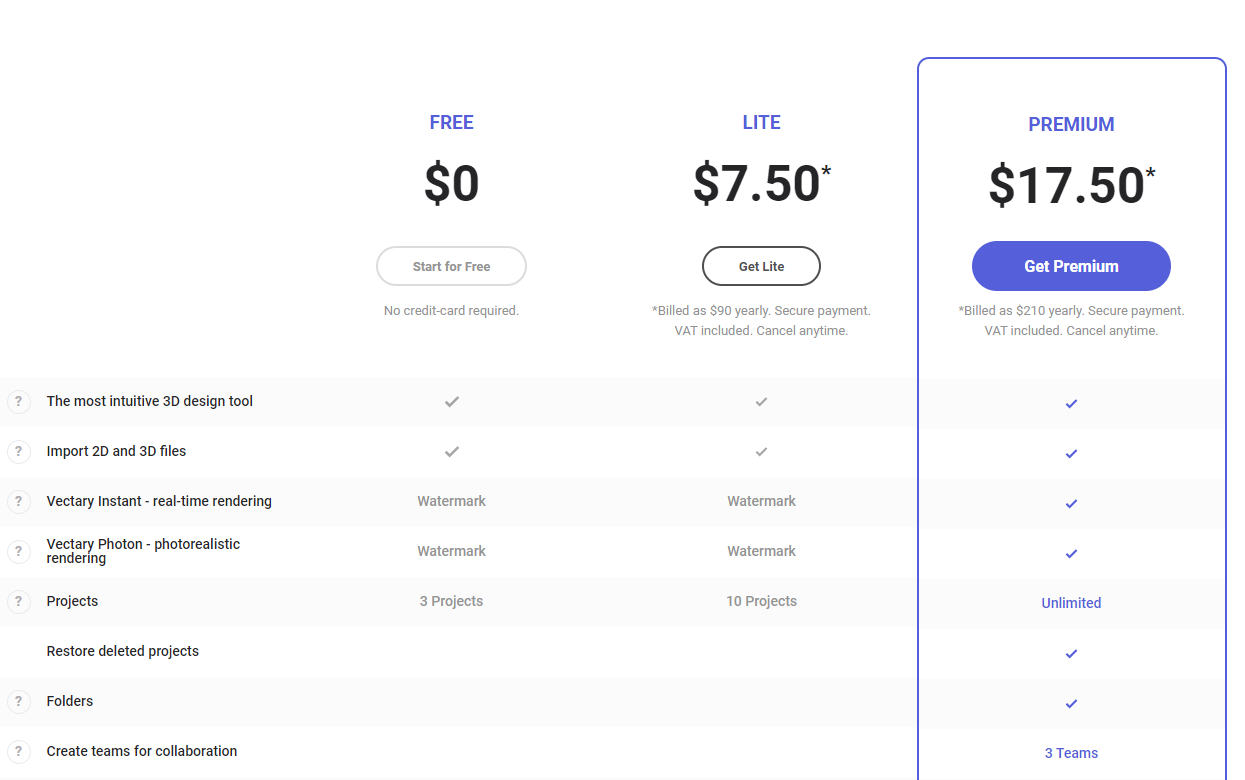Click 'Create teams for collaboration' label
Viewport: 1245px width, 780px height.
tap(142, 751)
